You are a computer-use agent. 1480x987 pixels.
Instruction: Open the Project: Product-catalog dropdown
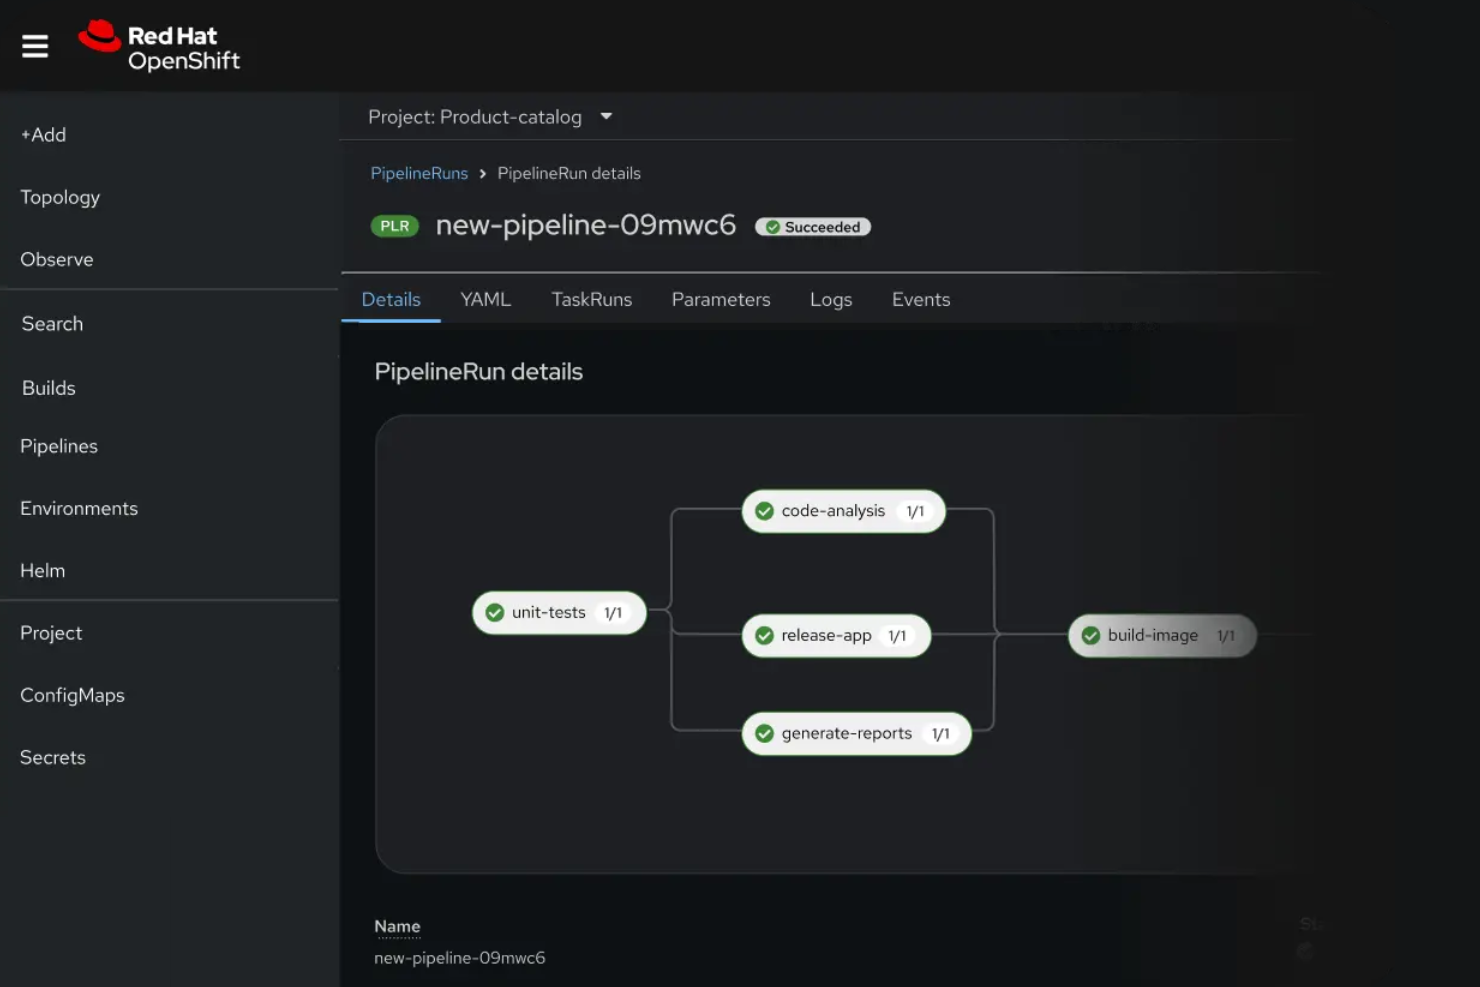click(489, 116)
